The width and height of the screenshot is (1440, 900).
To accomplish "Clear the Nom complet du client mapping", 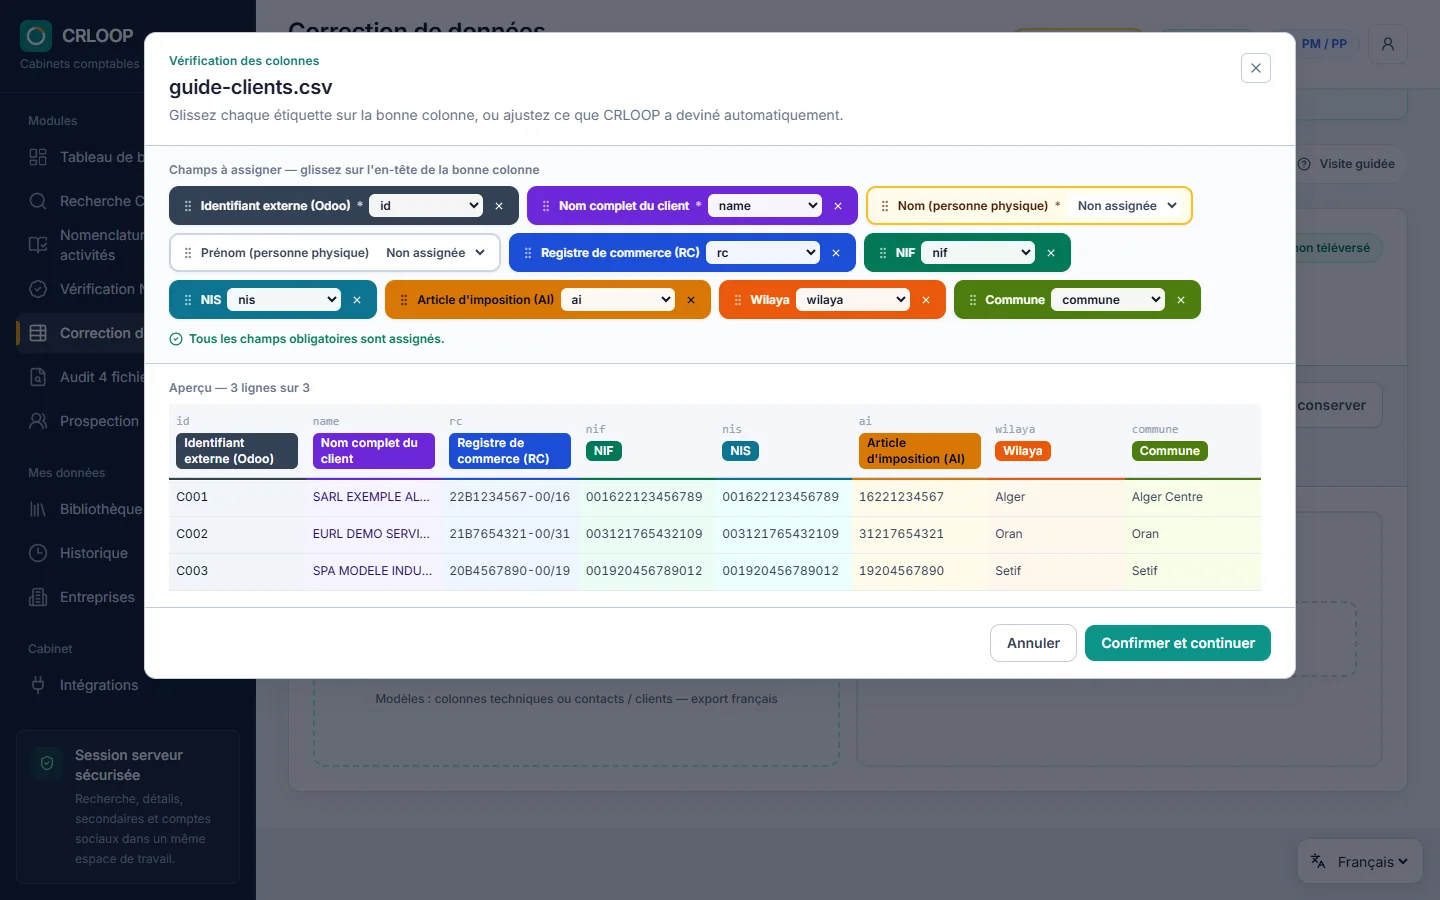I will point(838,206).
